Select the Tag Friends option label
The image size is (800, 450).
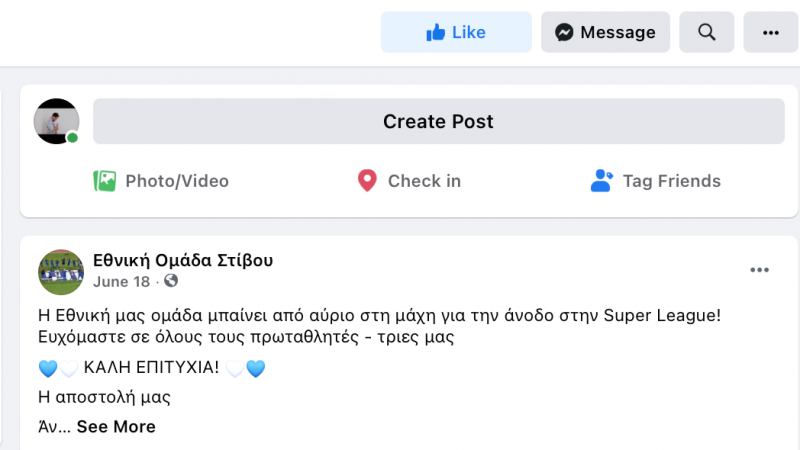coord(671,181)
